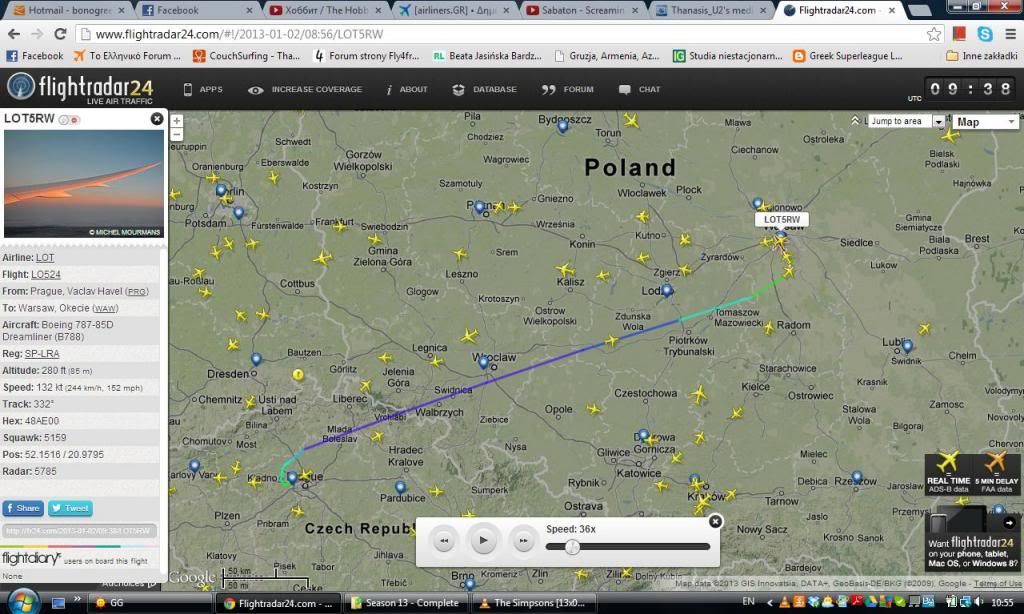Click the airport pin at Lodz

(667, 290)
